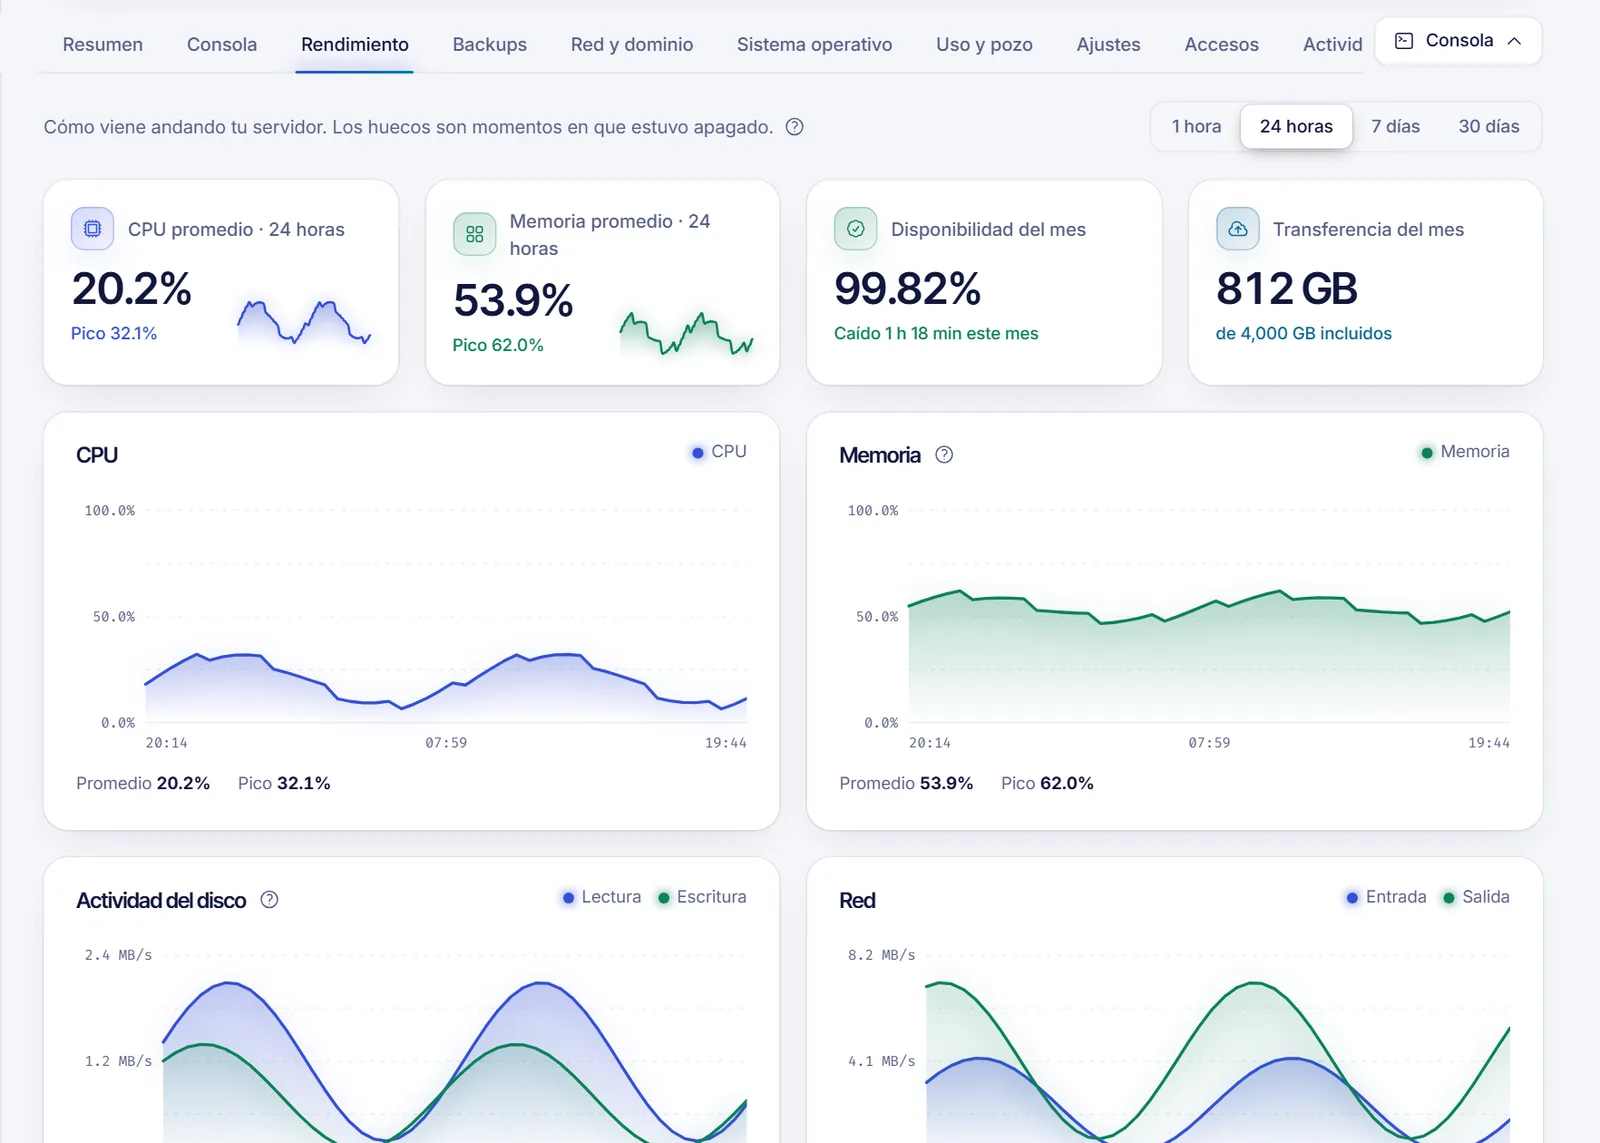
Task: Click the CPU sparkline mini chart
Action: [304, 322]
